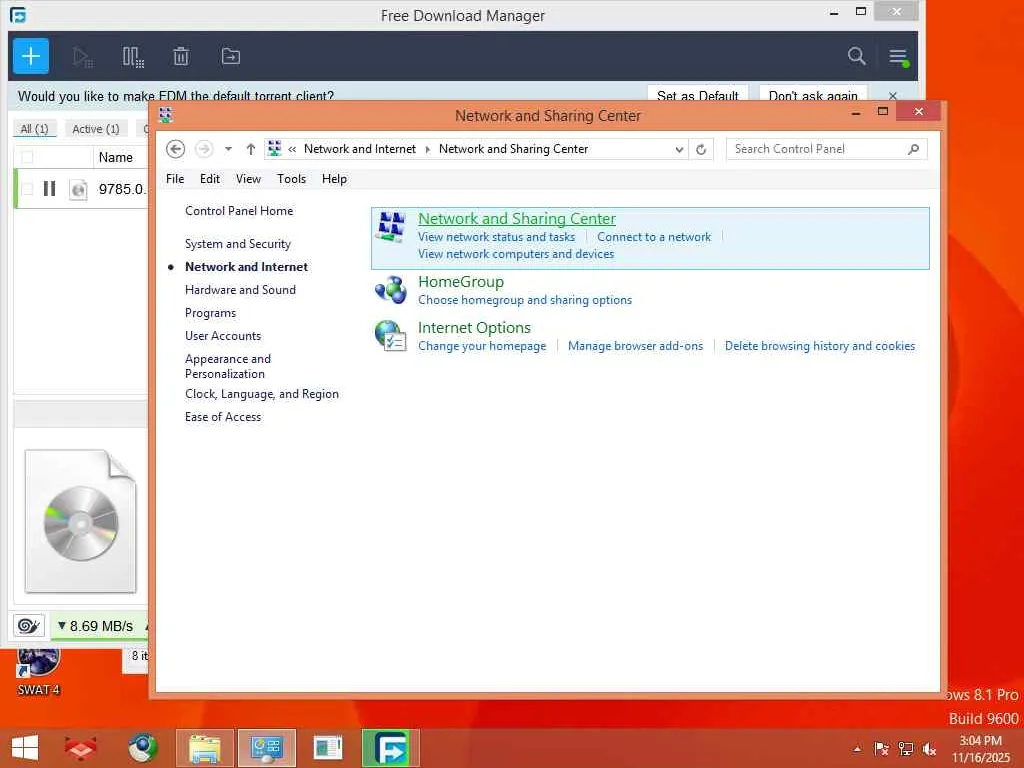Add a new download in Free Download Manager

tap(31, 56)
